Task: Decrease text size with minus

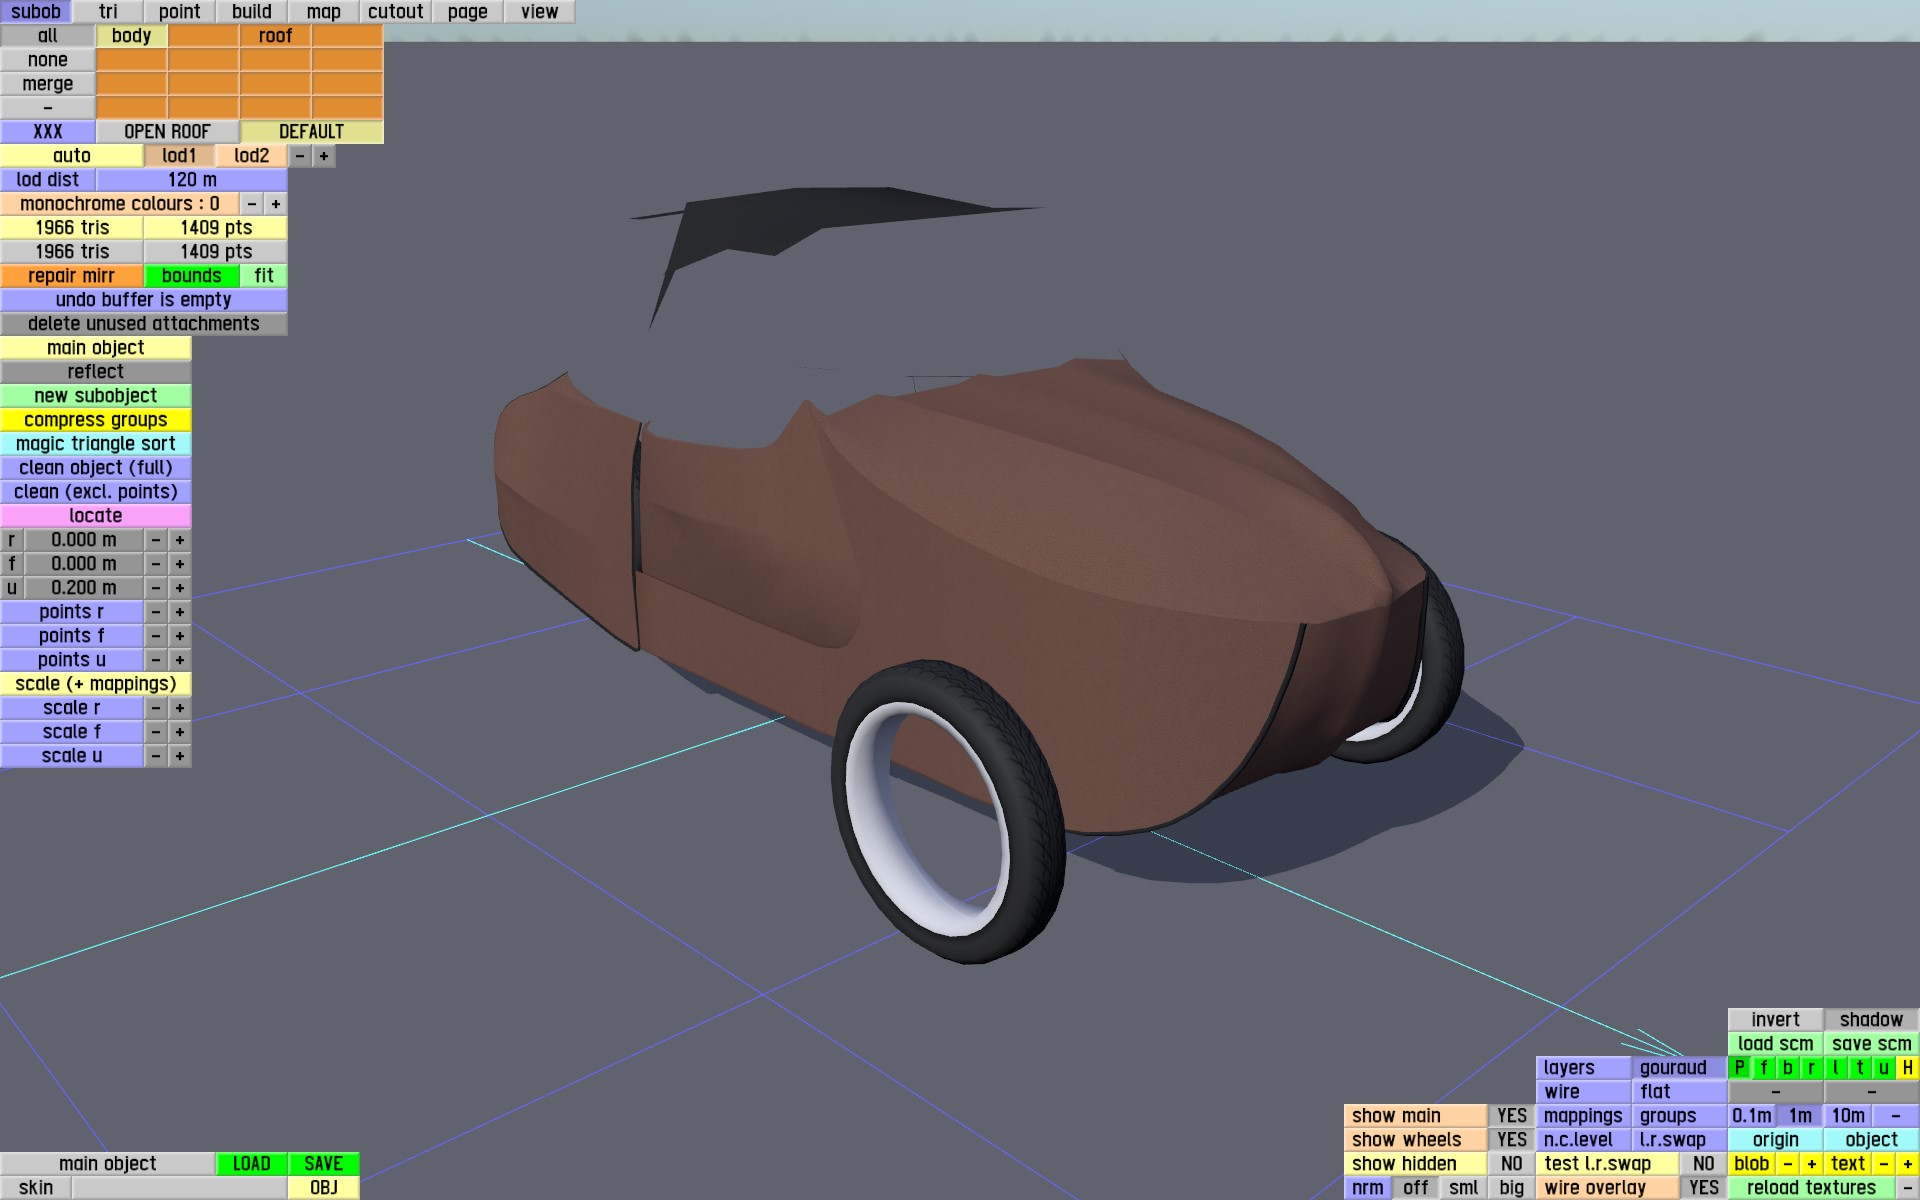Action: [x=1883, y=1164]
